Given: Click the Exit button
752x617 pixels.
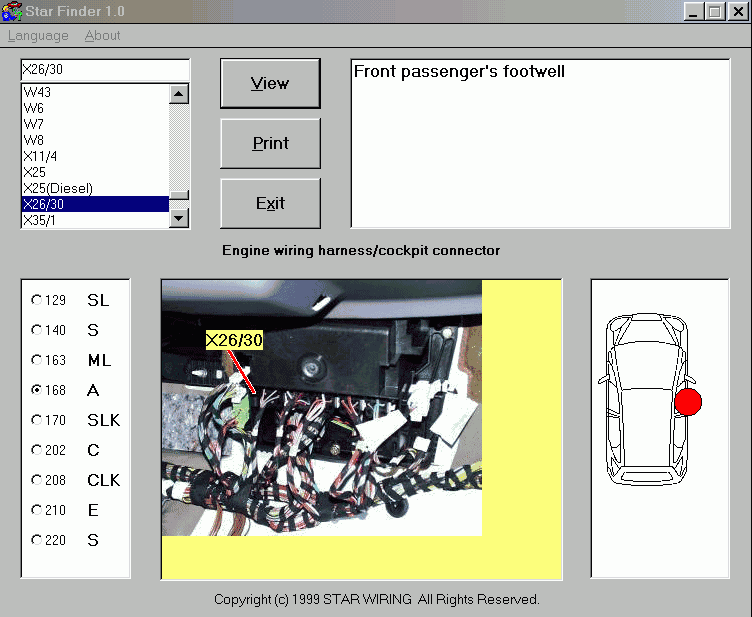Looking at the screenshot, I should coord(270,203).
